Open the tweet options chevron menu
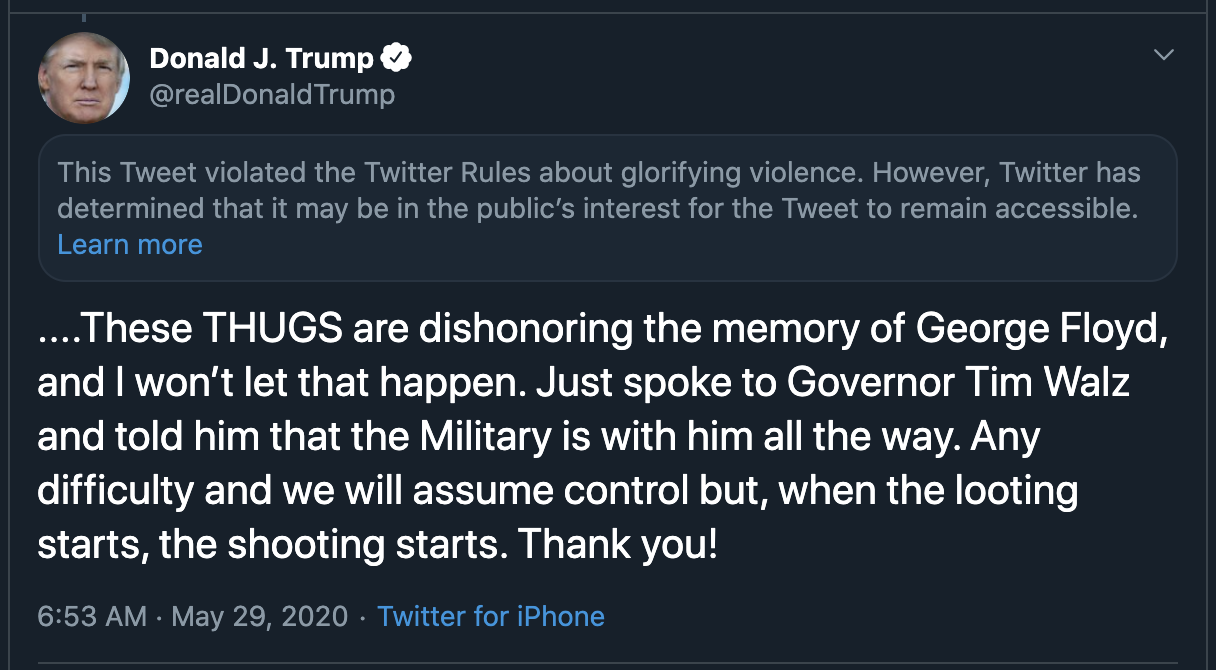The width and height of the screenshot is (1216, 670). point(1163,55)
